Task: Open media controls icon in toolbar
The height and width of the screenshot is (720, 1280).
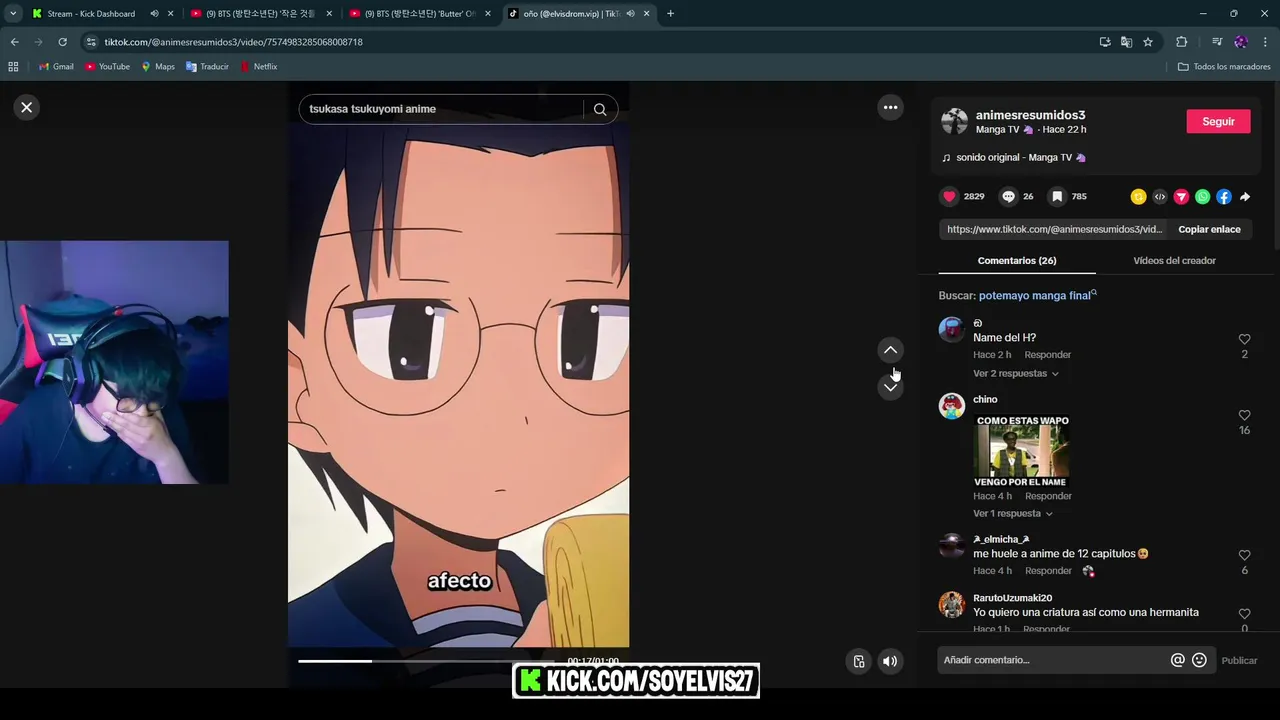Action: [1216, 42]
